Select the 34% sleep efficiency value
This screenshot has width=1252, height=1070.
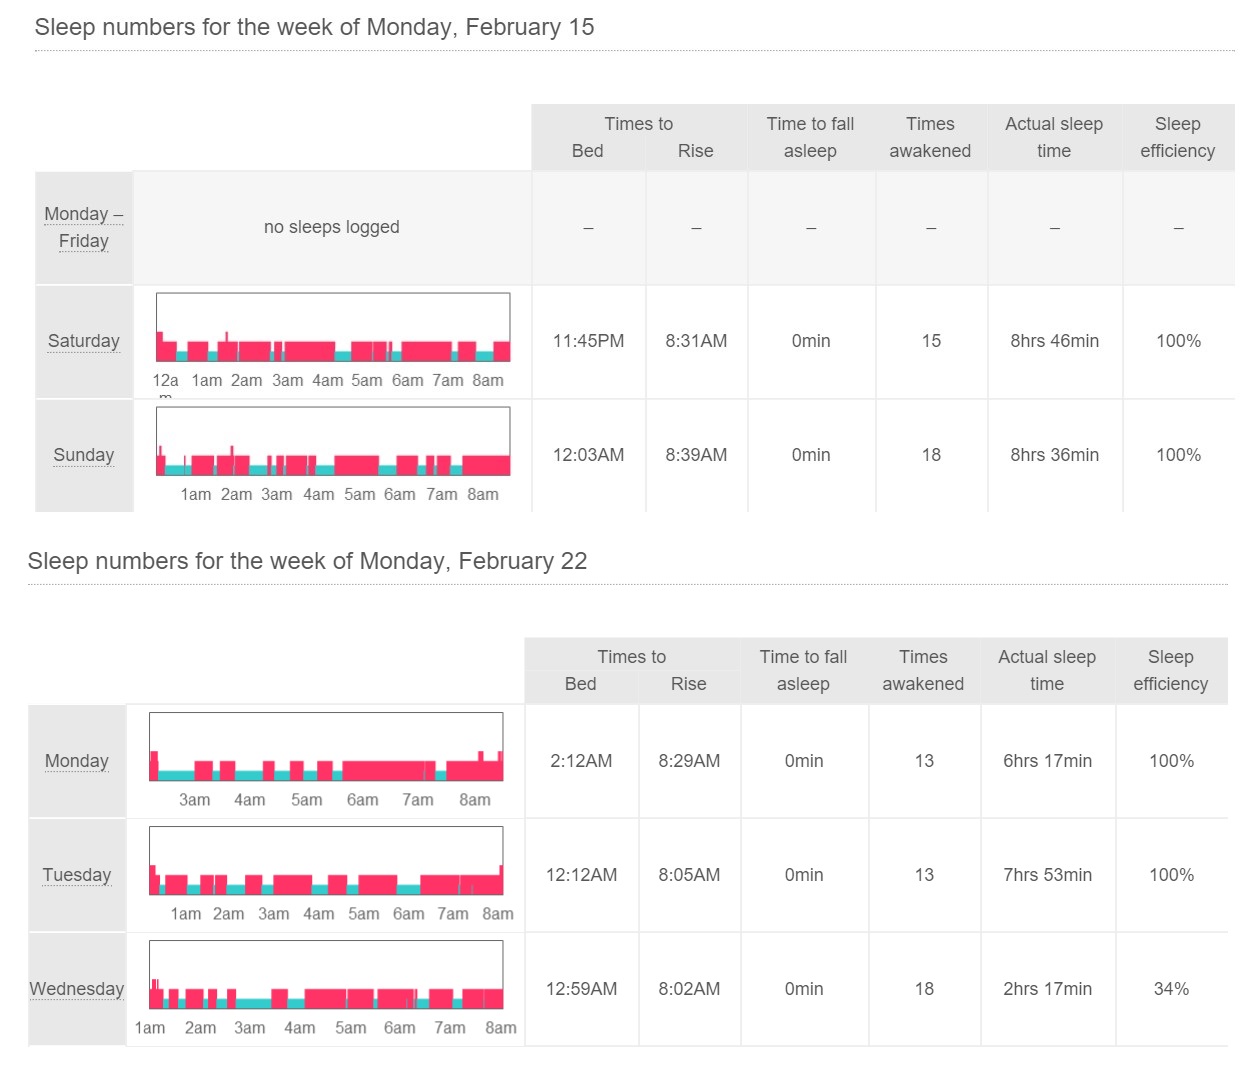(x=1171, y=989)
